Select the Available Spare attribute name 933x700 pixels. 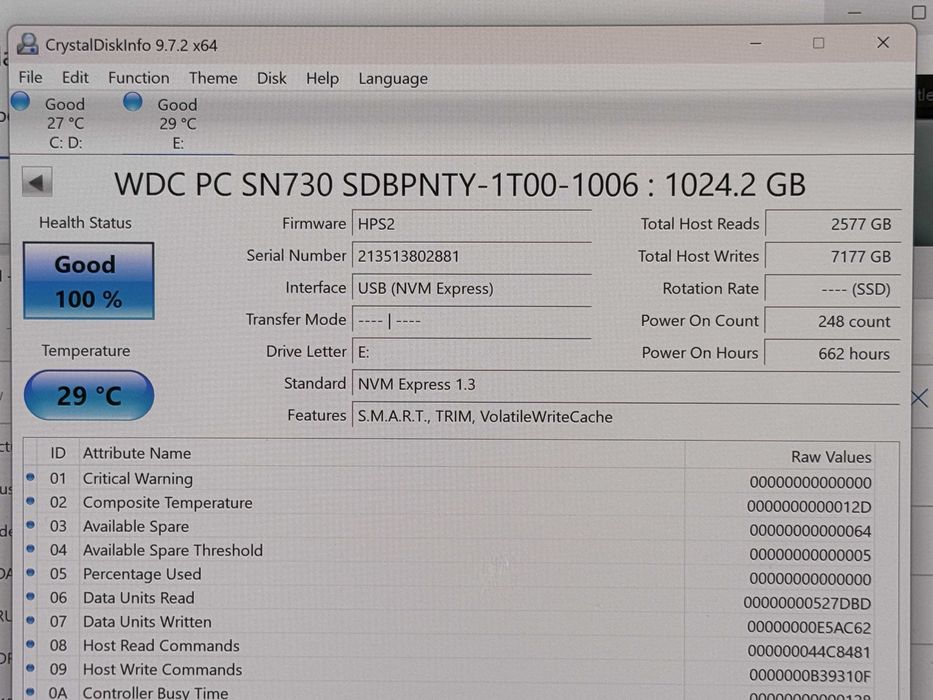(x=136, y=527)
